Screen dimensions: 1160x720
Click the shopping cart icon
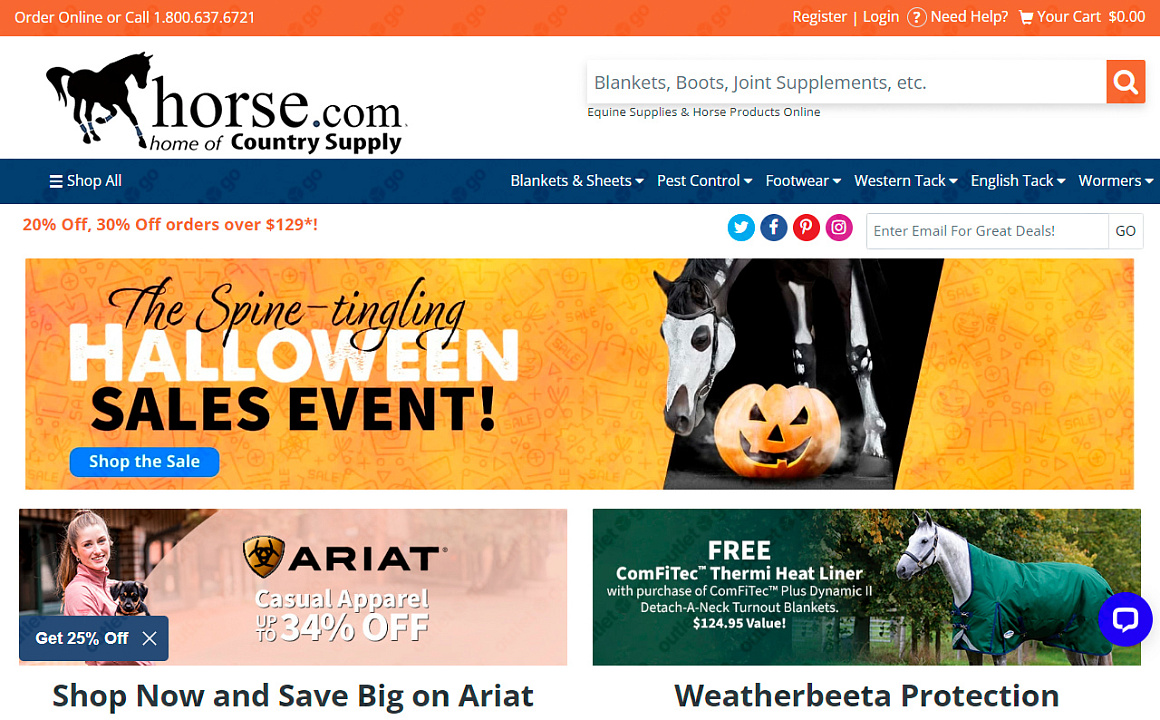pyautogui.click(x=1025, y=17)
